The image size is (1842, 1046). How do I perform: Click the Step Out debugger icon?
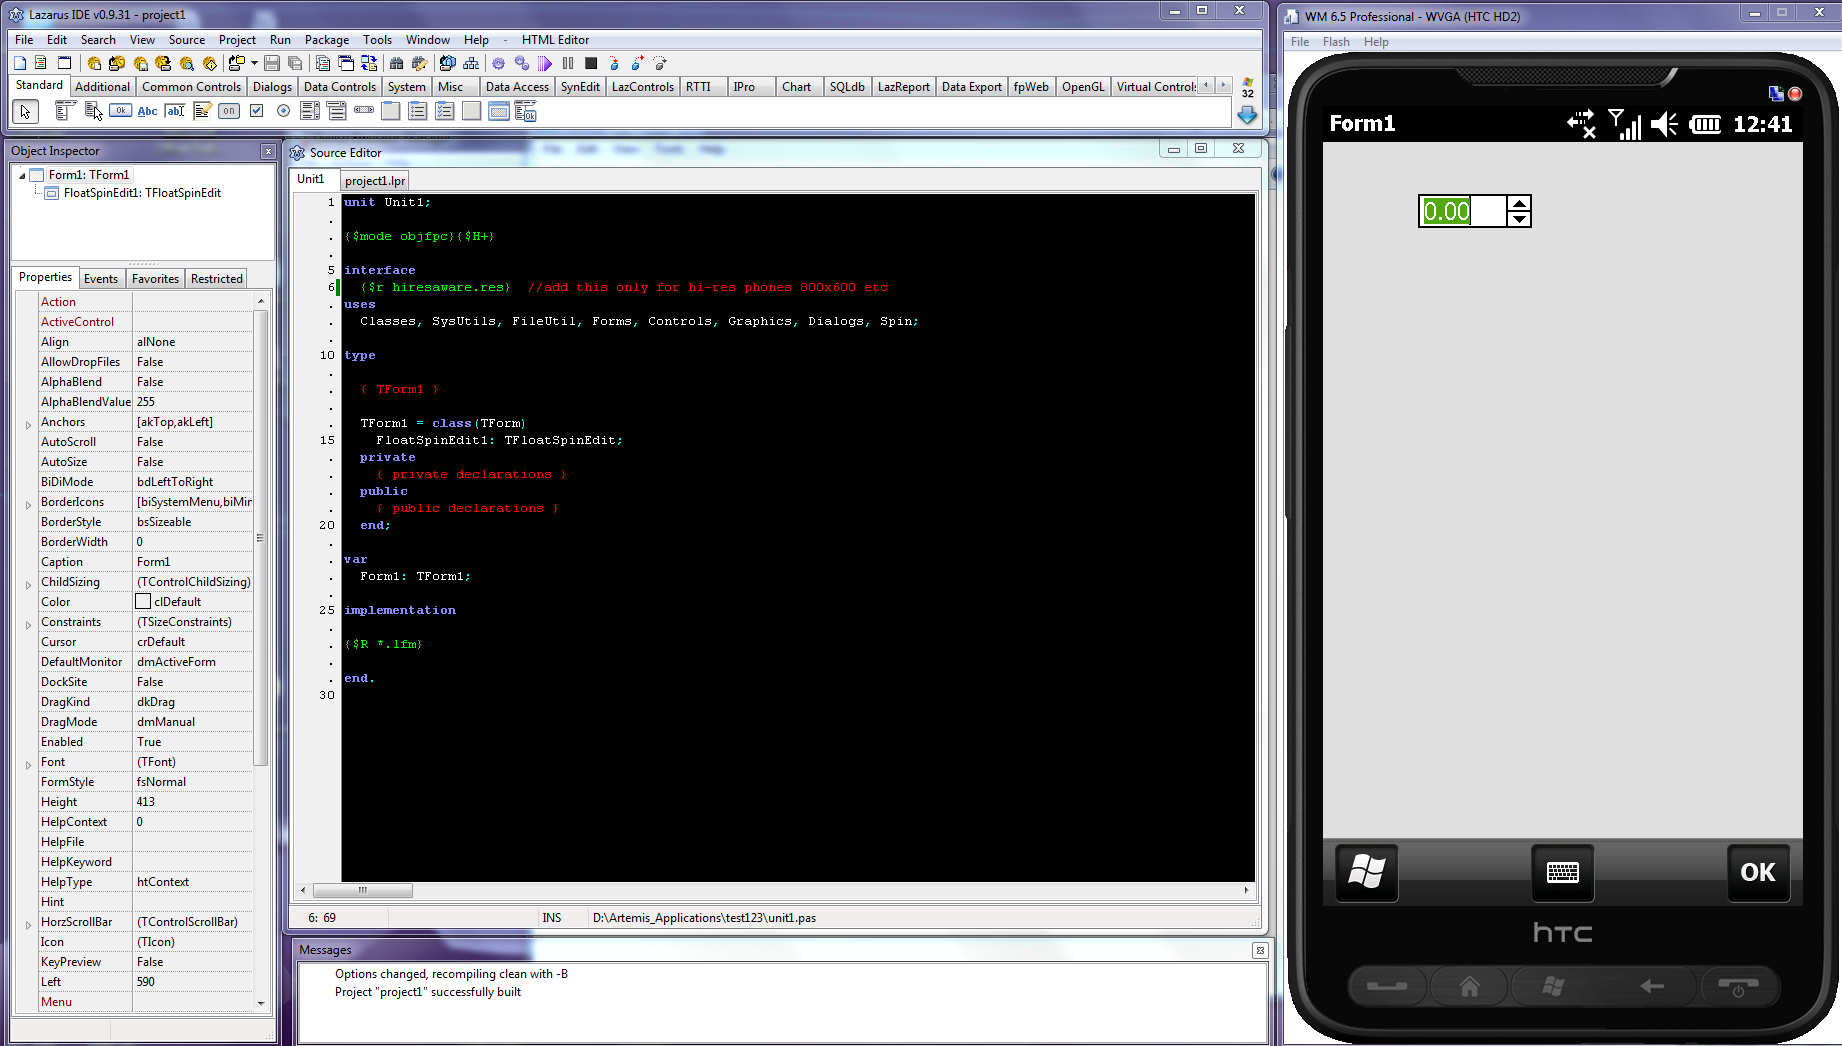tap(660, 63)
